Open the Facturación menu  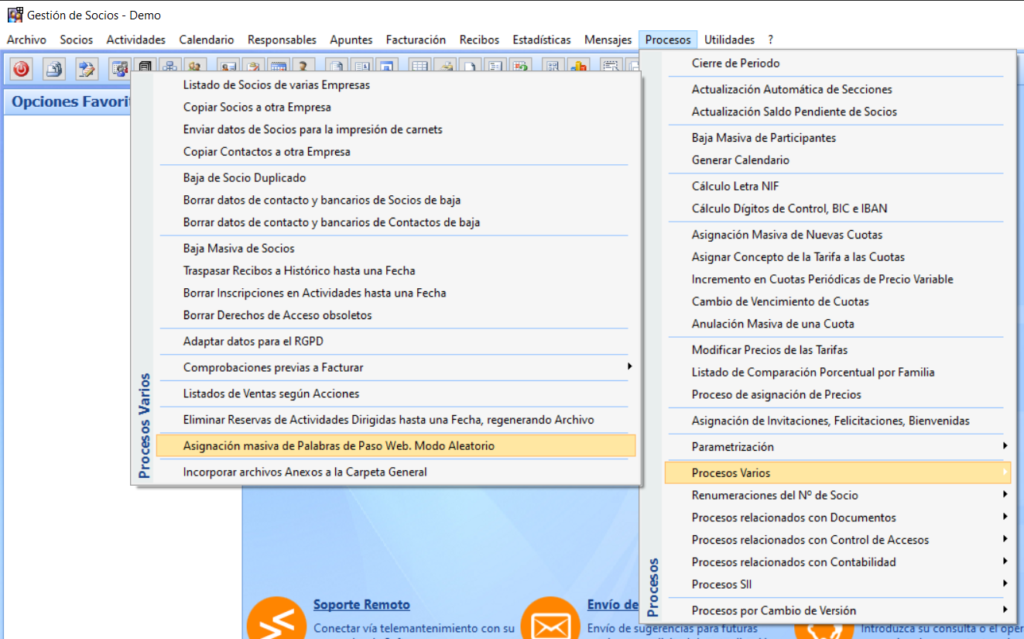(415, 40)
